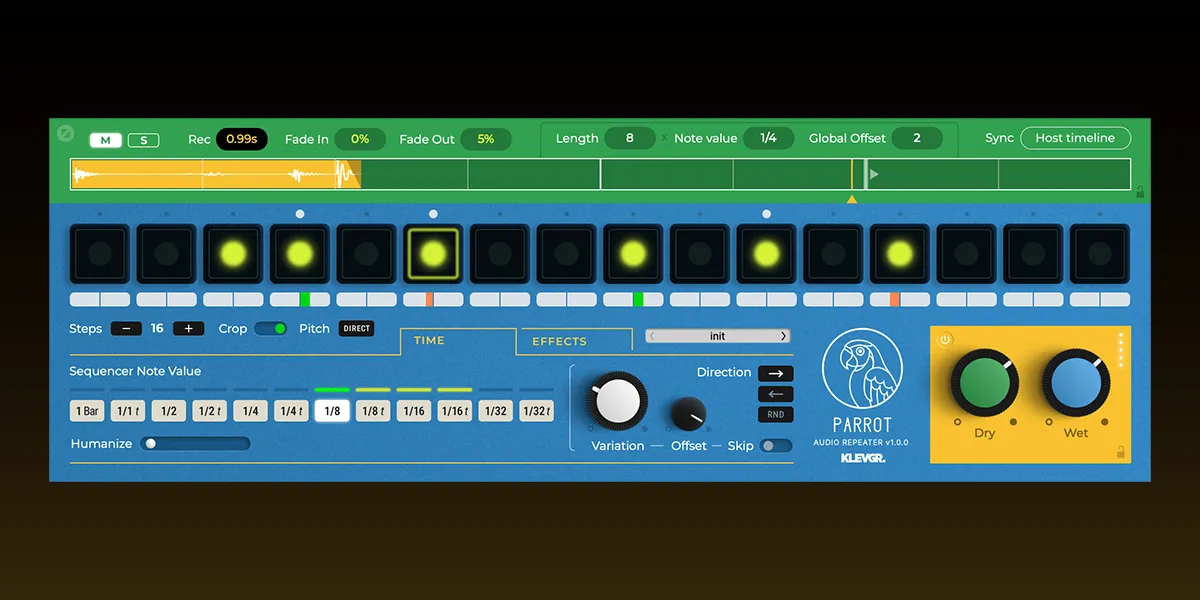Click the previous-preset arrow beside init

tap(651, 335)
